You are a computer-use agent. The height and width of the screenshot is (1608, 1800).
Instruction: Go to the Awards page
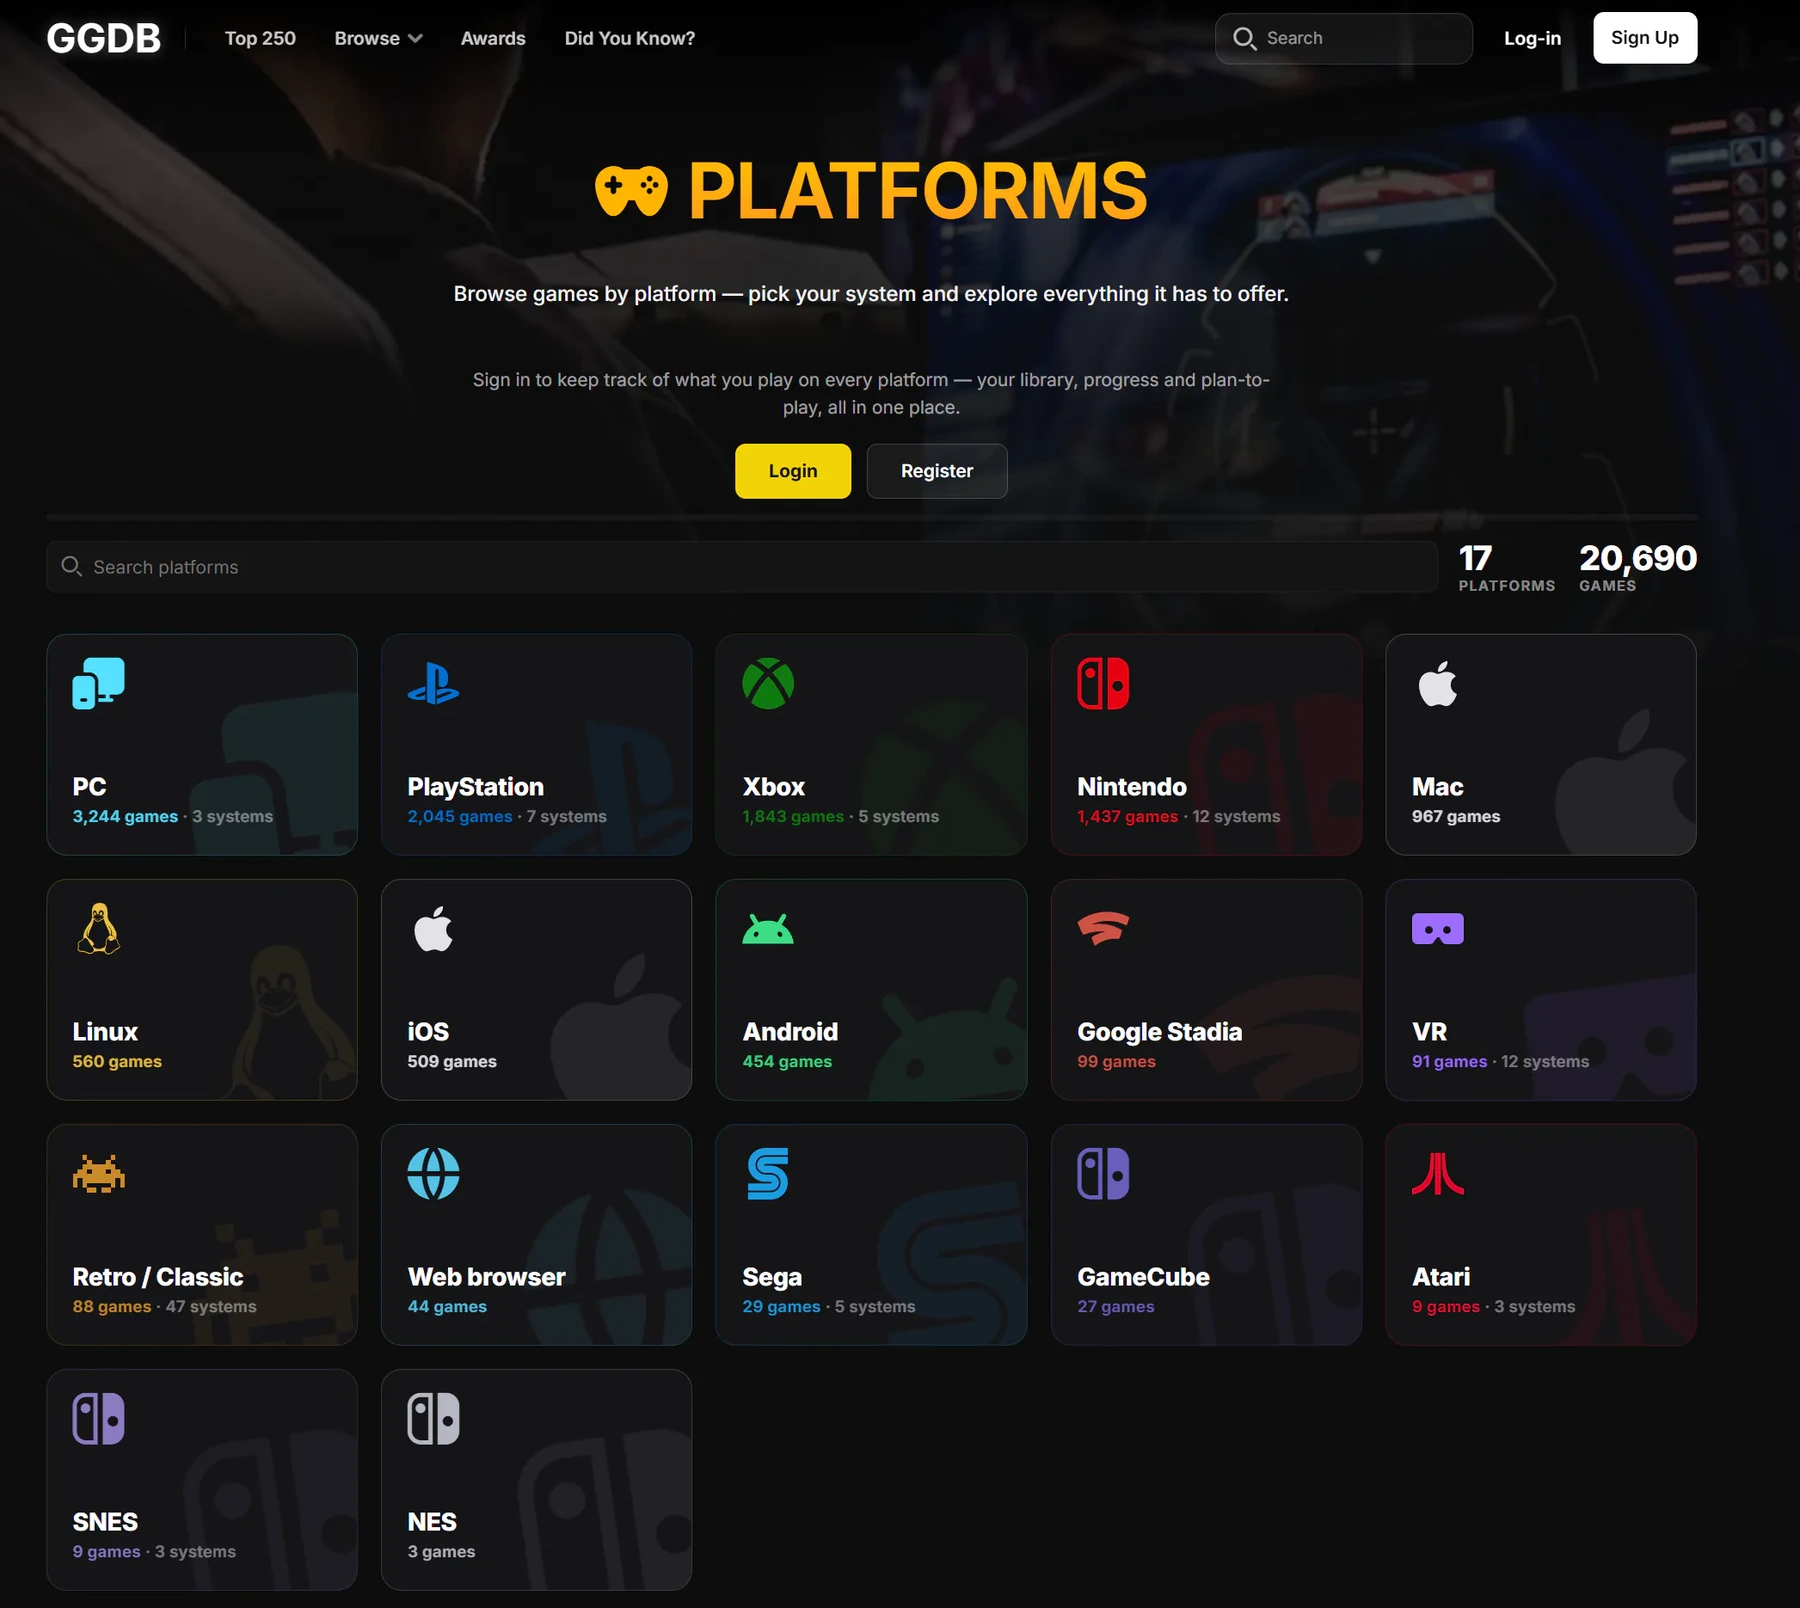click(493, 38)
